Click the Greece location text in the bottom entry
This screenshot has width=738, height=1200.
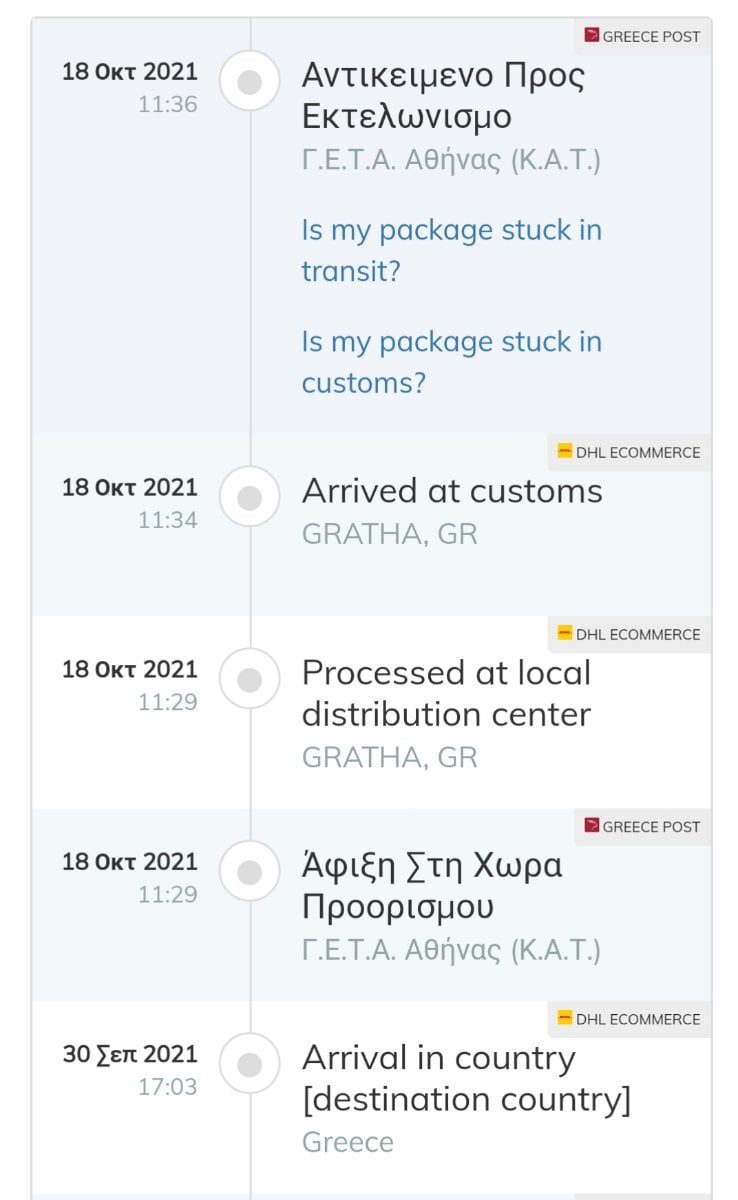pos(348,1142)
